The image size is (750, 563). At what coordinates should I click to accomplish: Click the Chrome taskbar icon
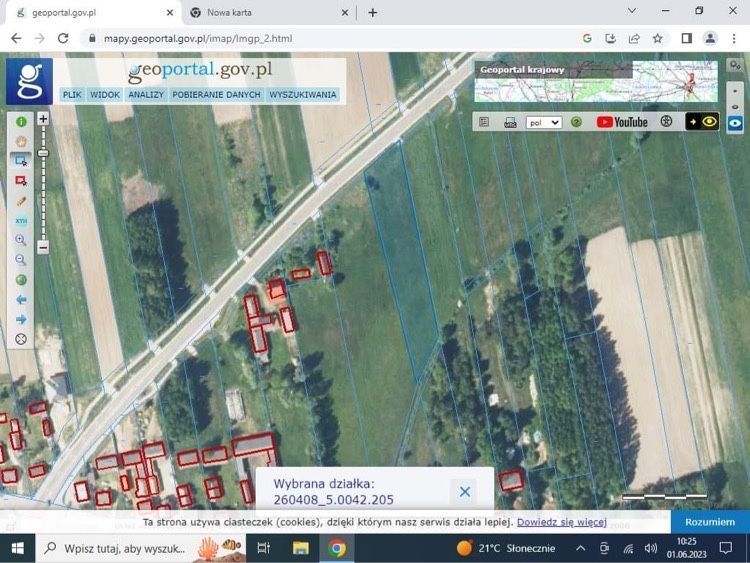point(337,548)
